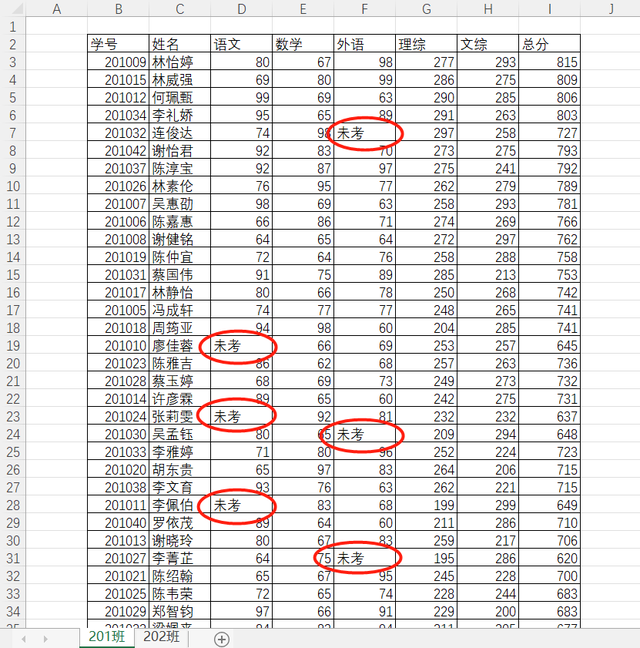Click 未考 cell in 李佩伯 row

click(x=241, y=505)
